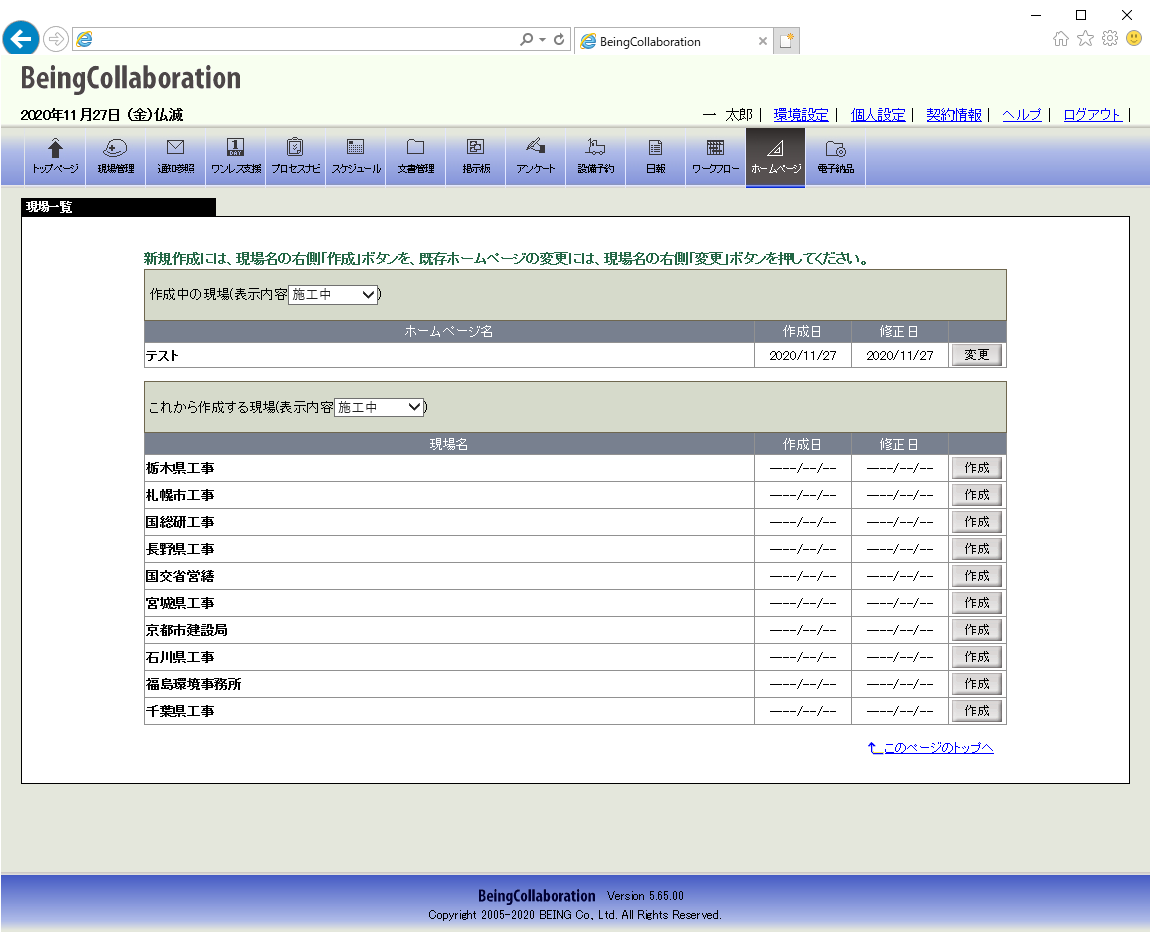Open the ヘルプ link
Screen dimensions: 1151x933
(1022, 115)
